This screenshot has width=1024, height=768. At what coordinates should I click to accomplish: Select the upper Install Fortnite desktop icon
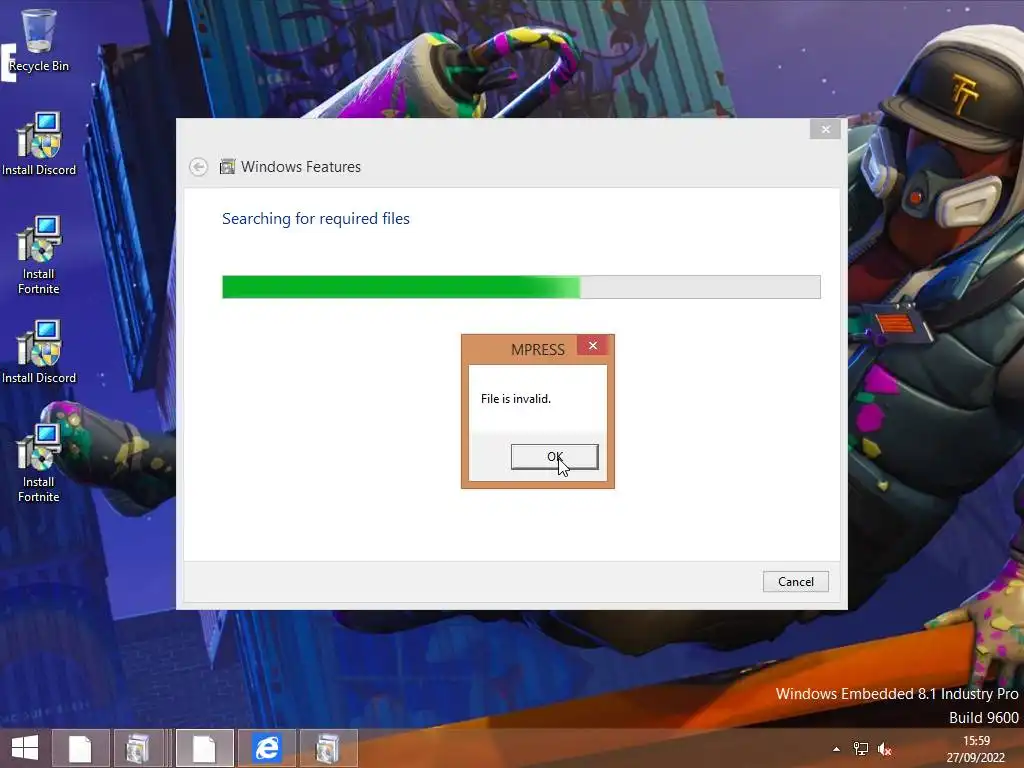pyautogui.click(x=39, y=255)
